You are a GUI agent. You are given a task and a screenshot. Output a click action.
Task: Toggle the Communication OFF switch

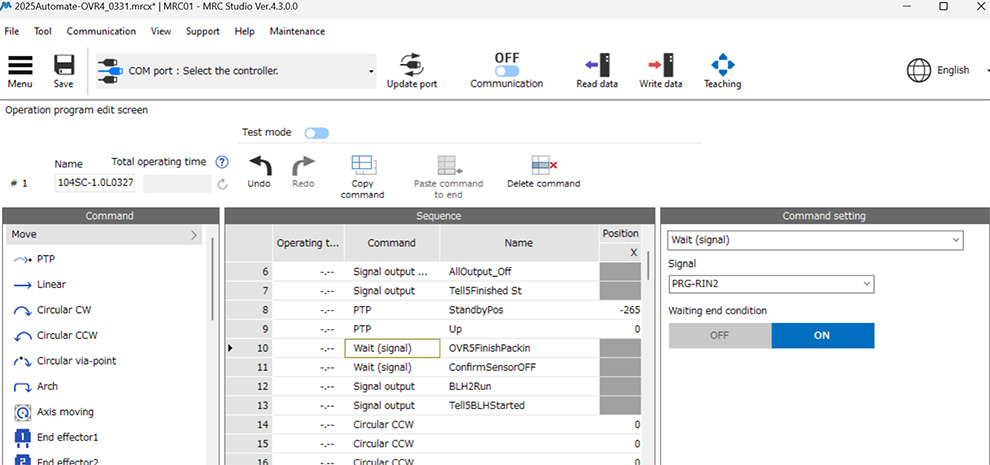[507, 71]
